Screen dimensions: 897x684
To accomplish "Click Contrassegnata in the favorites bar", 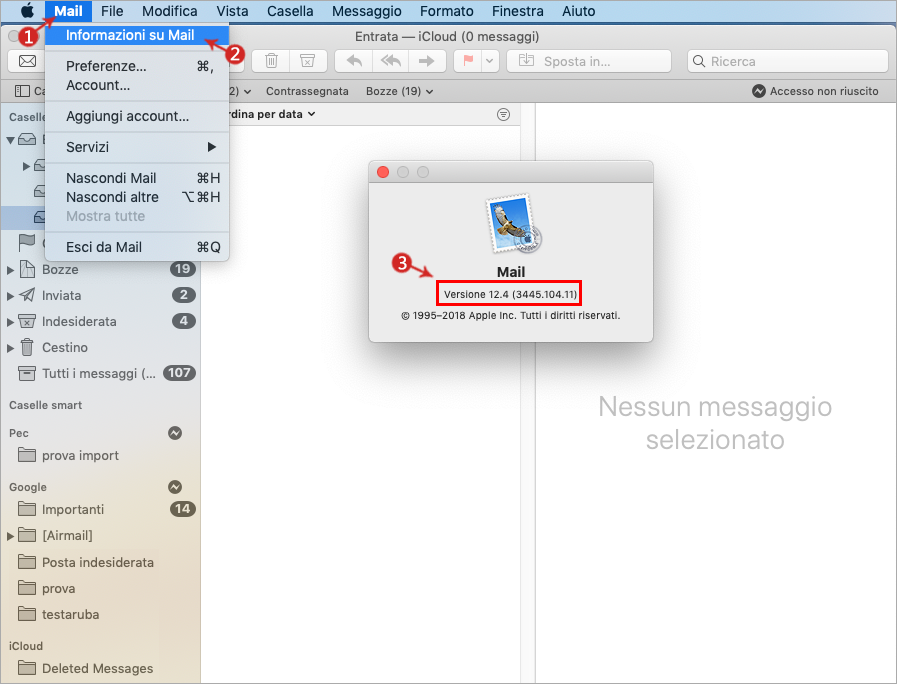I will coord(307,91).
